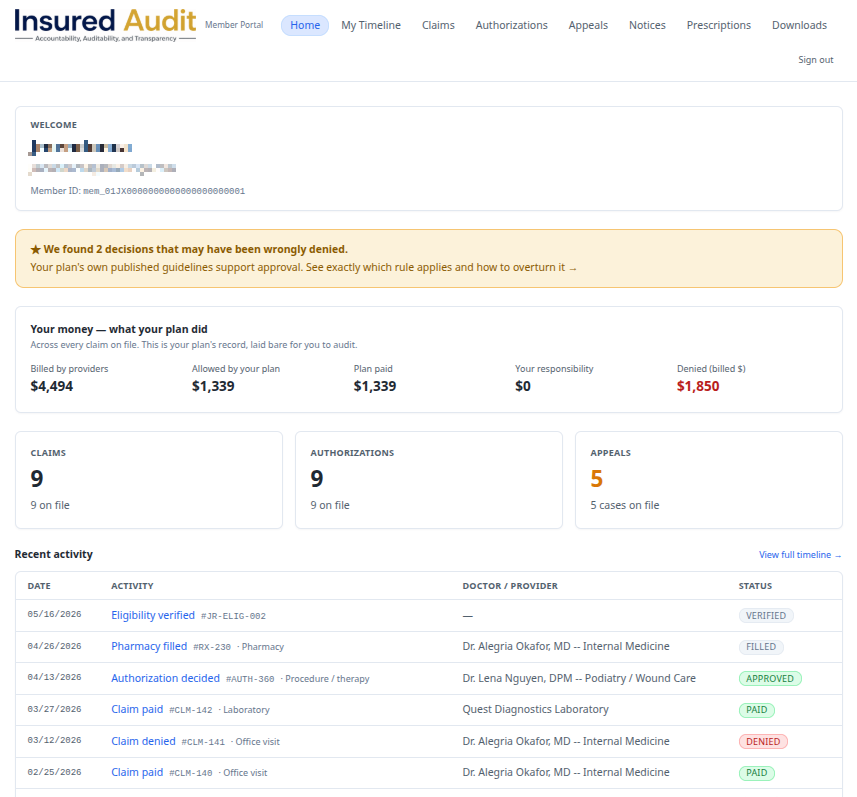
Task: Click the #RX-230 reference
Action: (212, 647)
